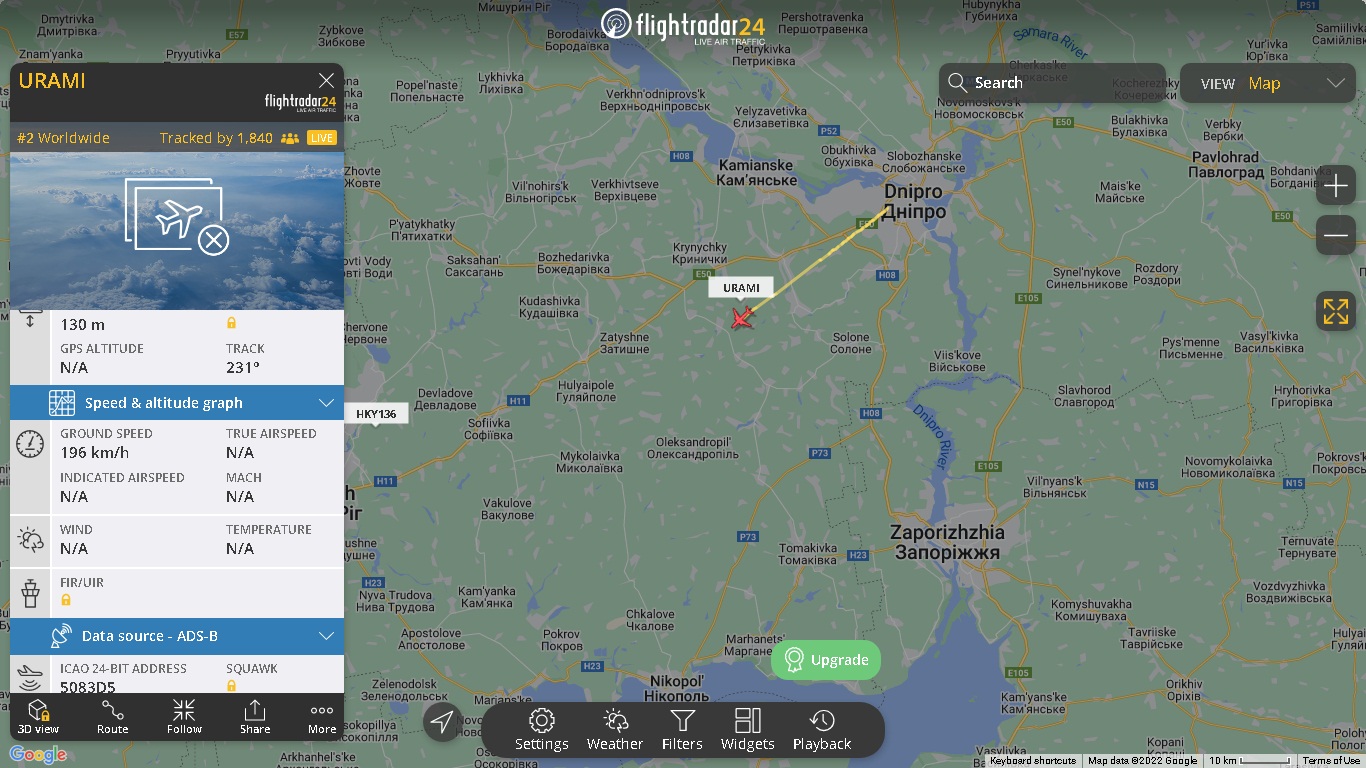The image size is (1366, 768).
Task: Open the Filters funnel
Action: click(682, 730)
